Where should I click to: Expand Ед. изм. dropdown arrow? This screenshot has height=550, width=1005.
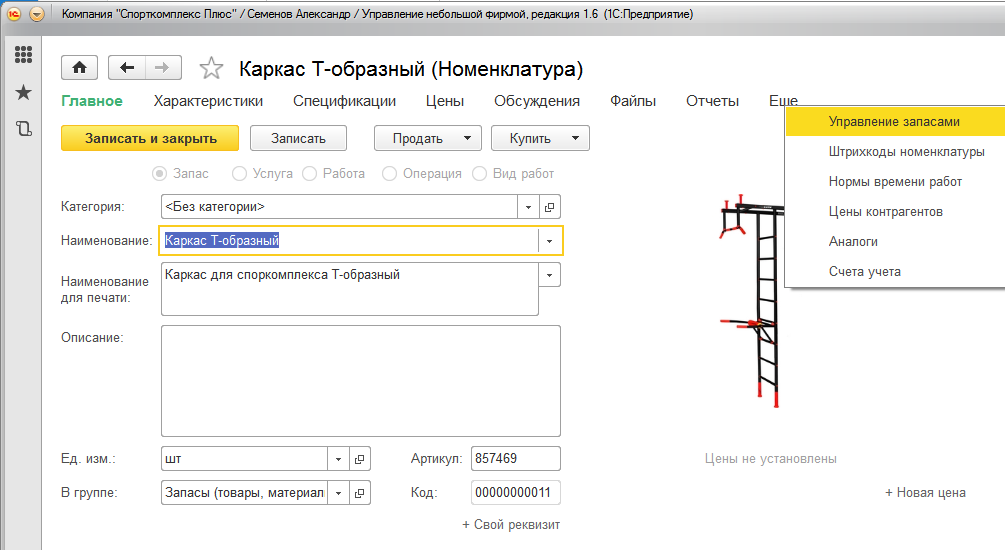338,459
